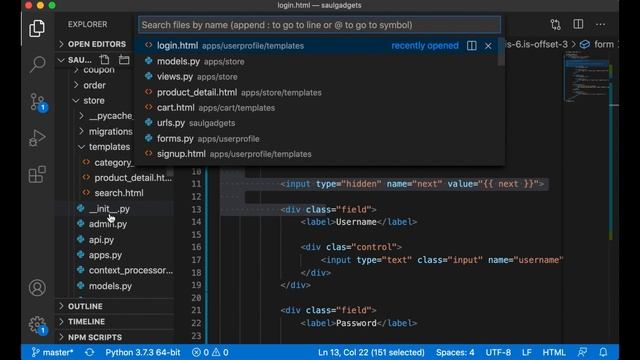Click errors and warnings count in status bar

click(x=210, y=352)
